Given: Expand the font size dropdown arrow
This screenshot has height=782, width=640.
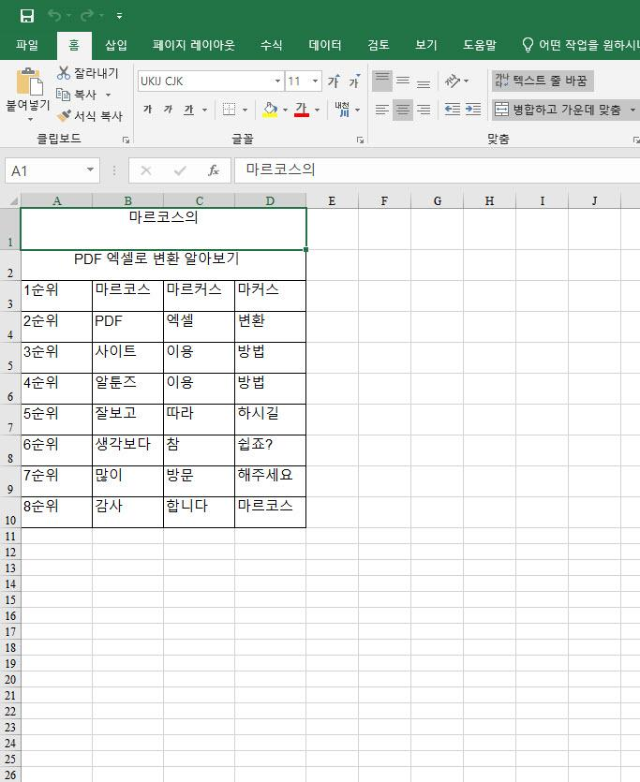Looking at the screenshot, I should 315,81.
